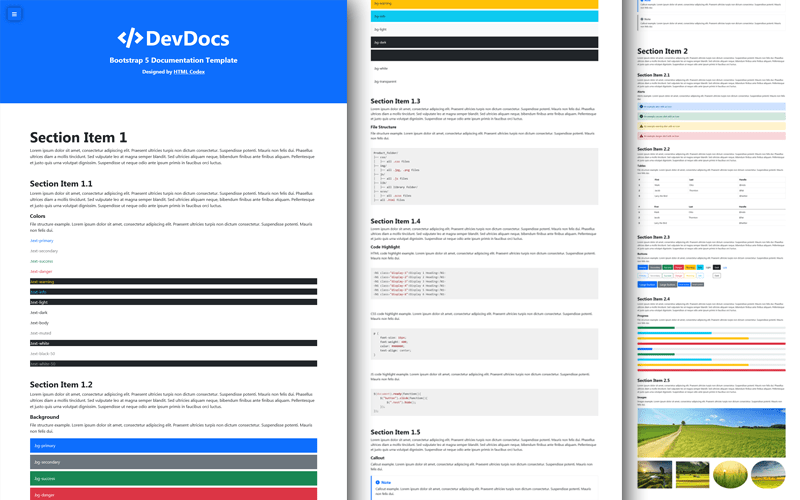800x500 pixels.
Task: Click the blue info alert's circle icon
Action: (641, 107)
